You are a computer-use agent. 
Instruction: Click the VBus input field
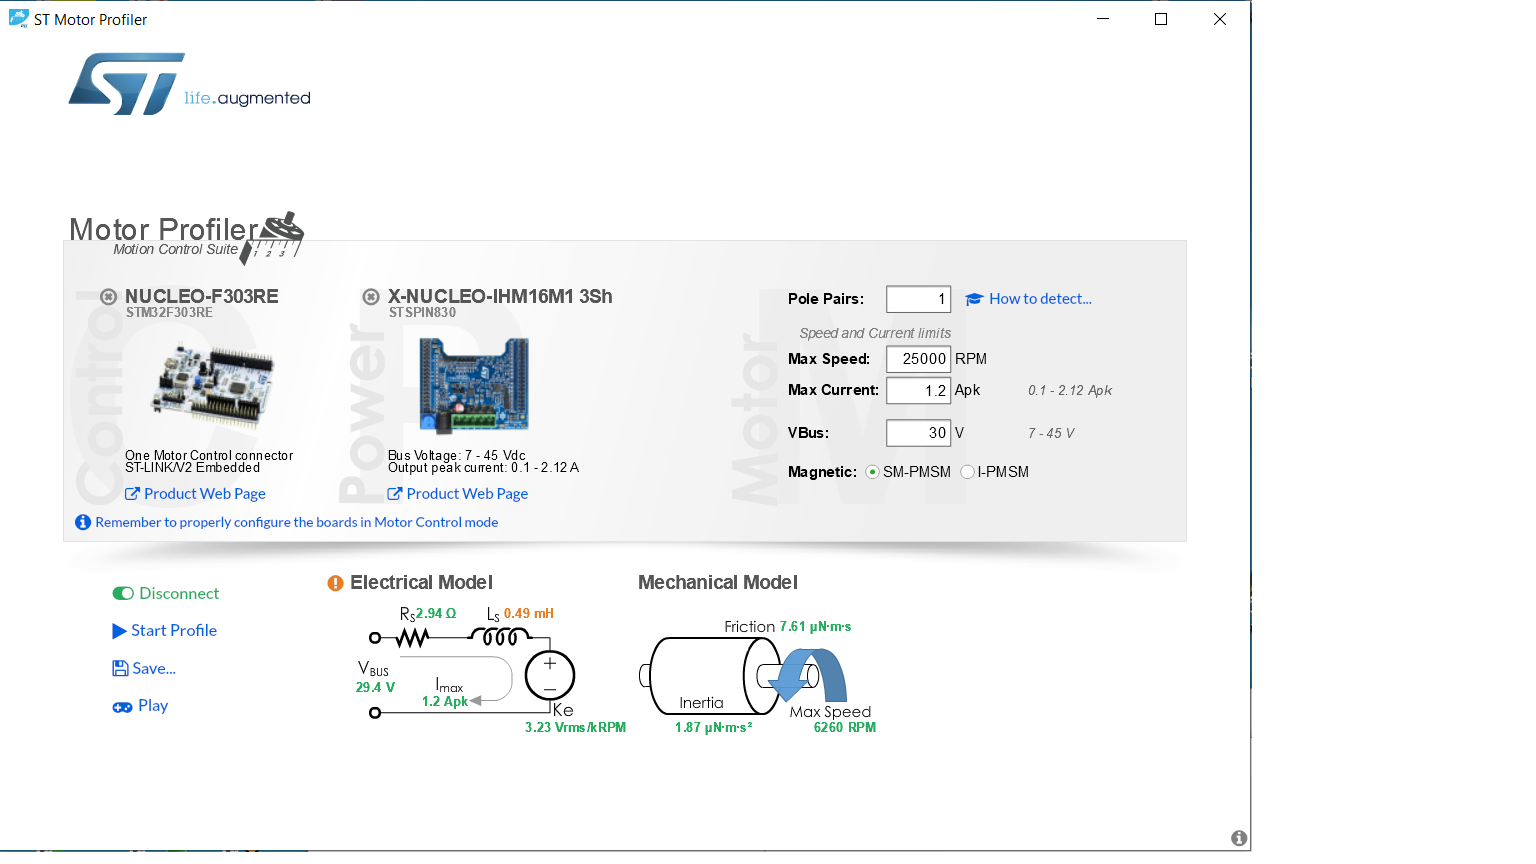point(918,433)
